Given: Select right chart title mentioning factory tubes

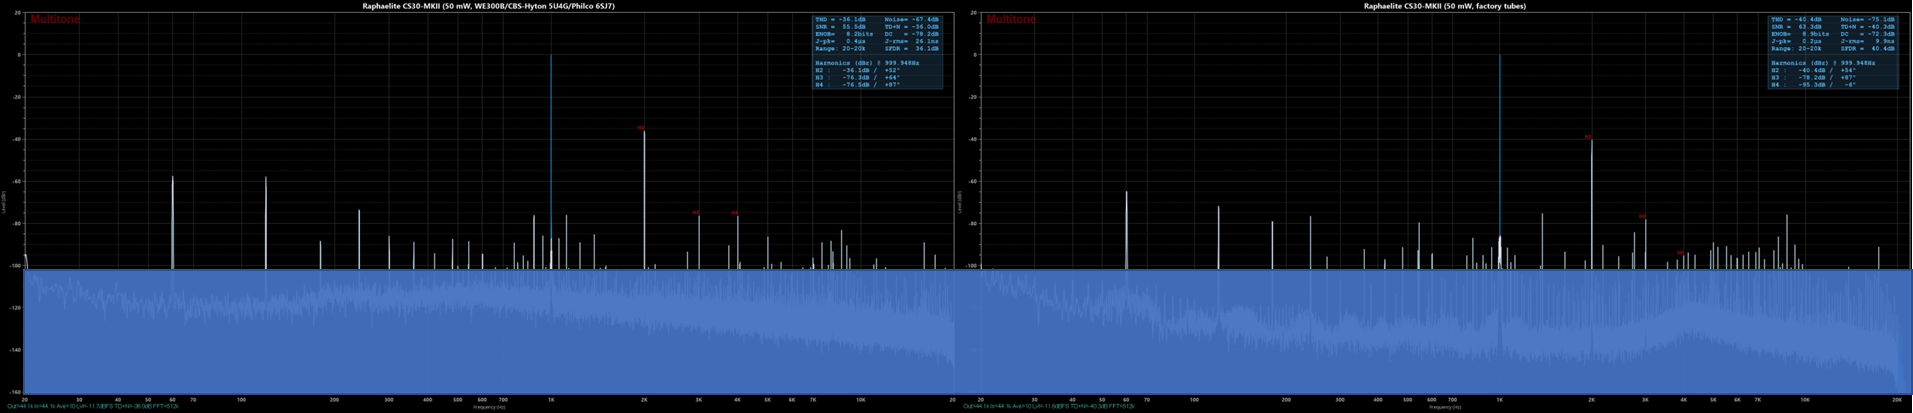Looking at the screenshot, I should pos(1444,6).
